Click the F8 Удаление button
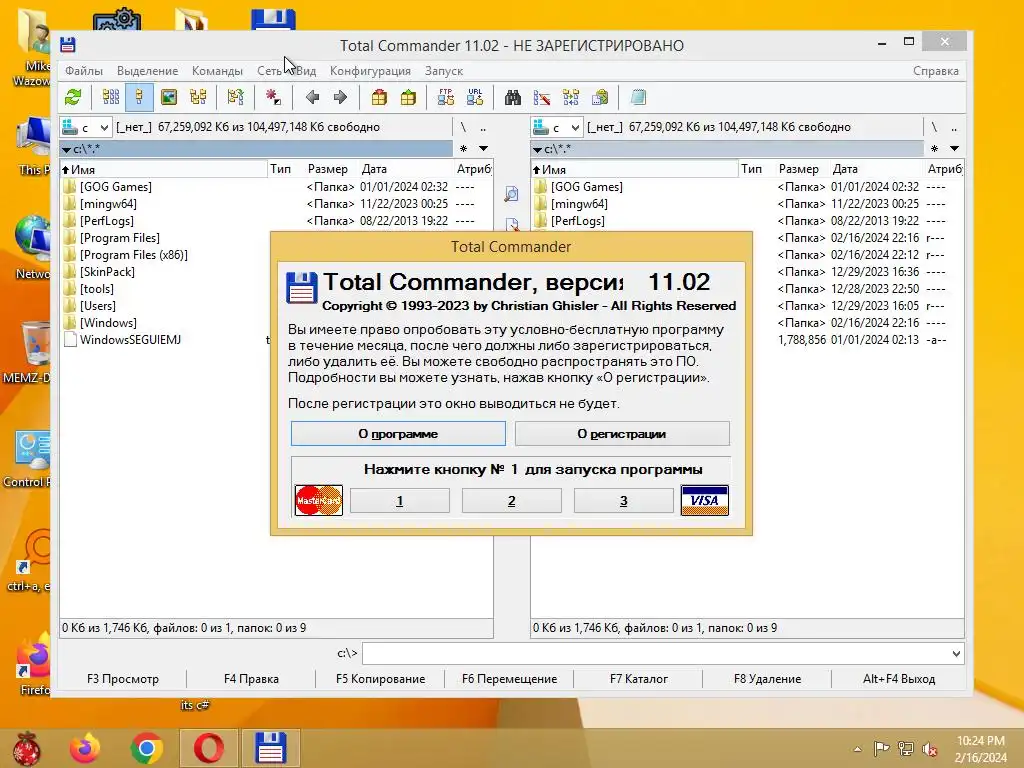The width and height of the screenshot is (1024, 768). pyautogui.click(x=767, y=679)
